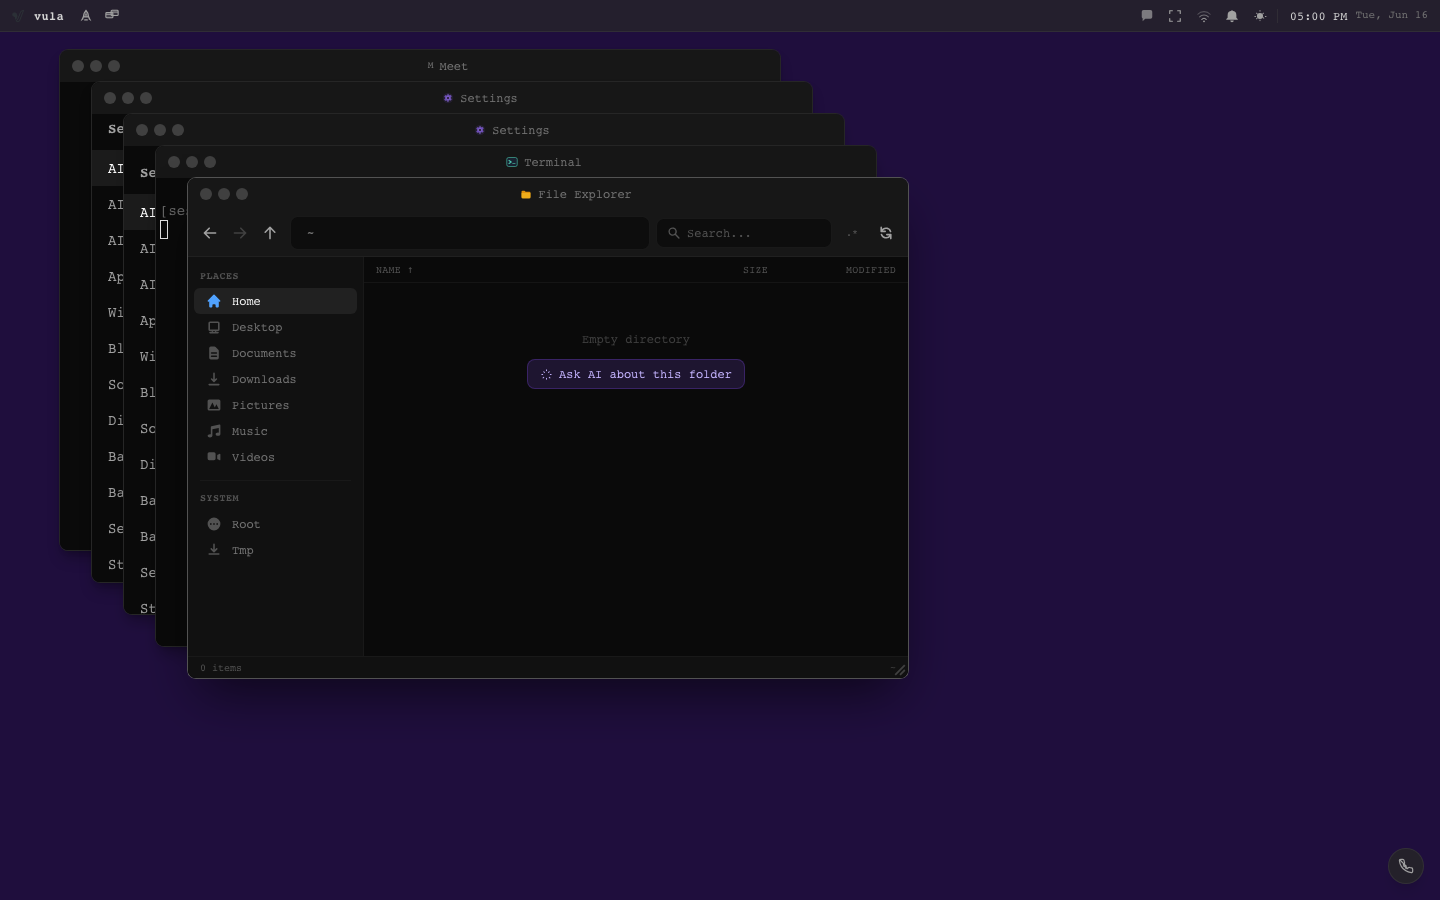The height and width of the screenshot is (900, 1440).
Task: Click the Terminal icon in its title bar
Action: pos(512,162)
